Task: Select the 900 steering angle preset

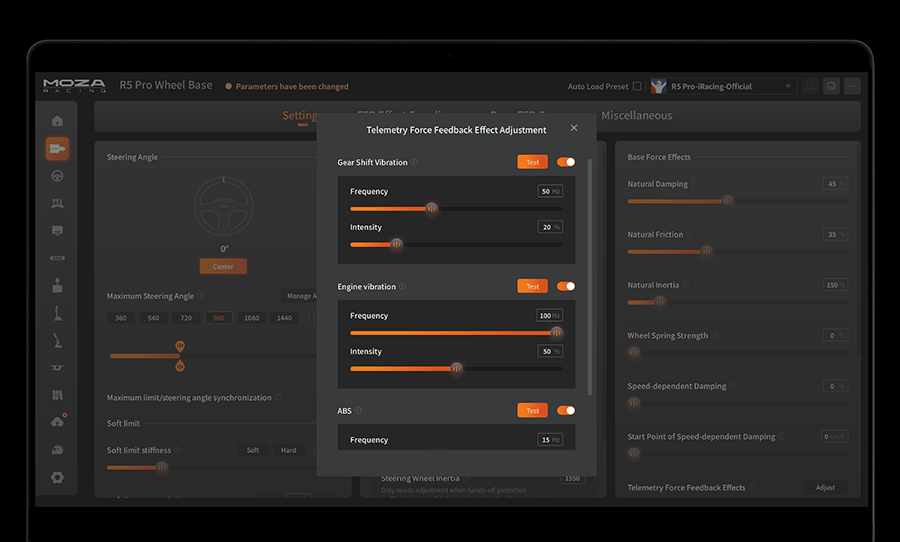Action: coord(219,318)
